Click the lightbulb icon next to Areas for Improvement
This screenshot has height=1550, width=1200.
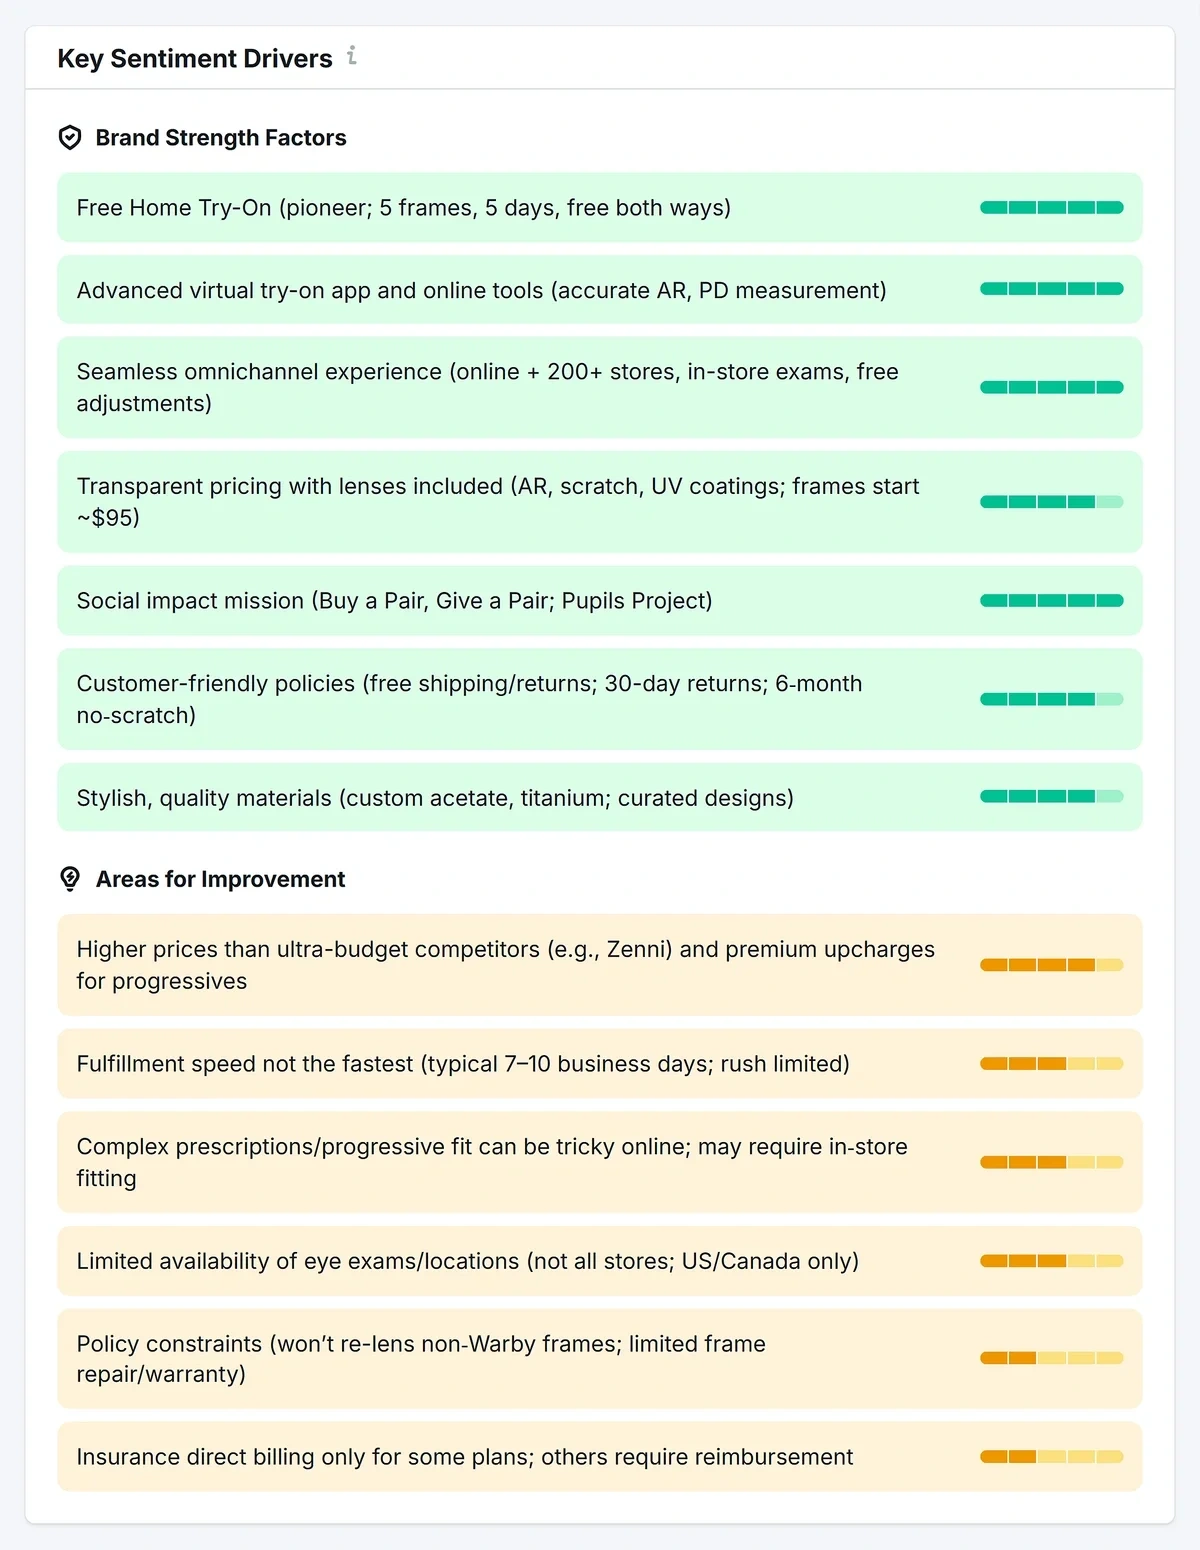click(x=70, y=879)
